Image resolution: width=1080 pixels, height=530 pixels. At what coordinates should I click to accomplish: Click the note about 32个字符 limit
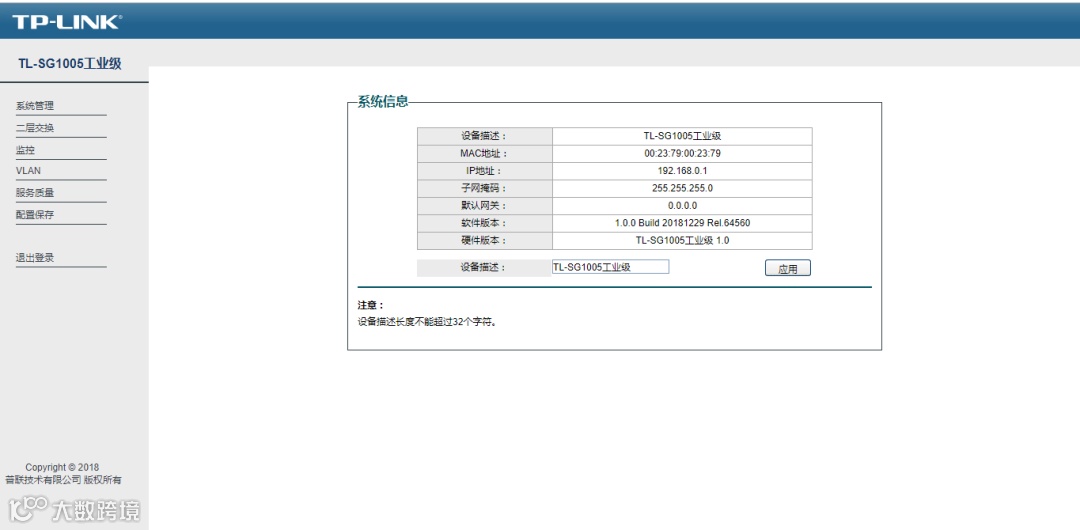pos(426,321)
